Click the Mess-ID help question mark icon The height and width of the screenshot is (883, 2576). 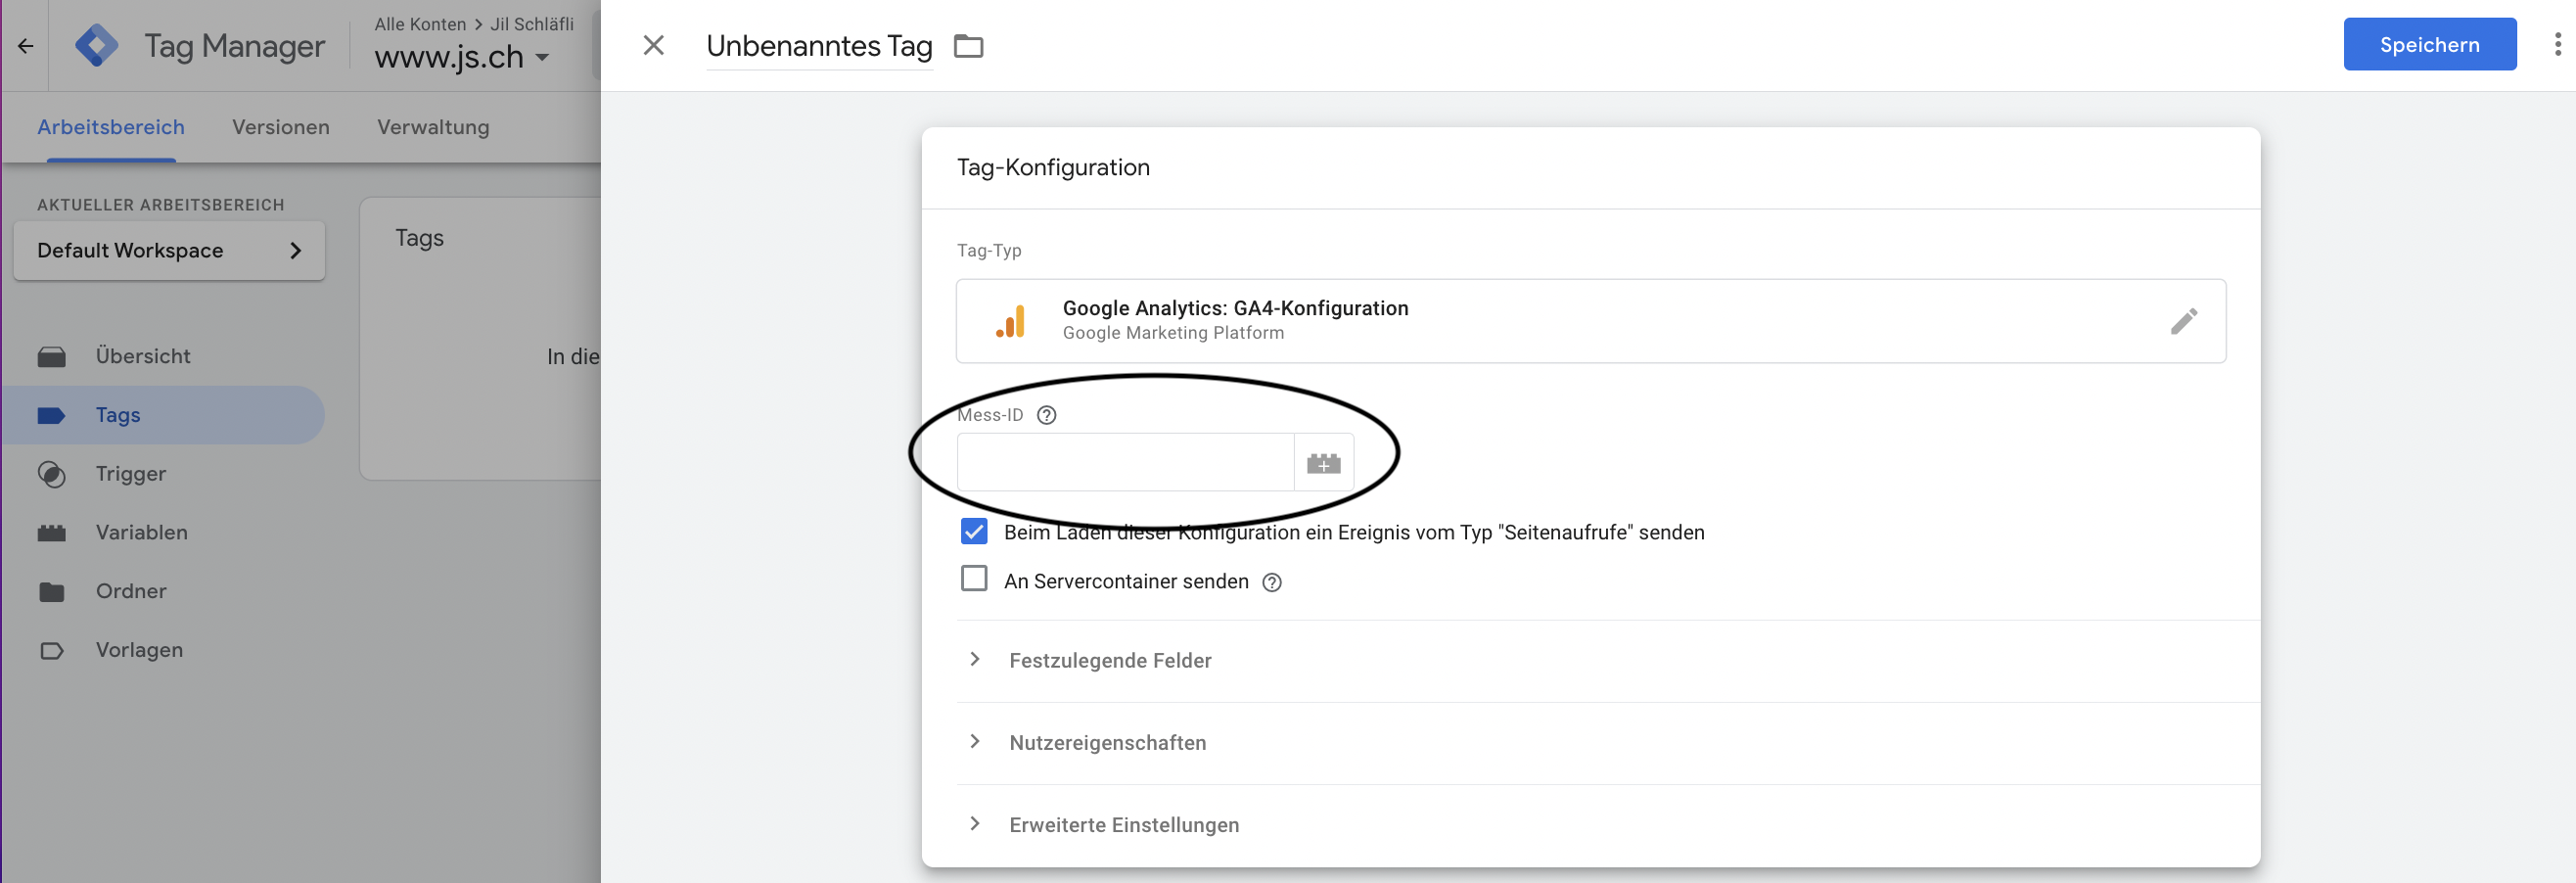(1046, 415)
